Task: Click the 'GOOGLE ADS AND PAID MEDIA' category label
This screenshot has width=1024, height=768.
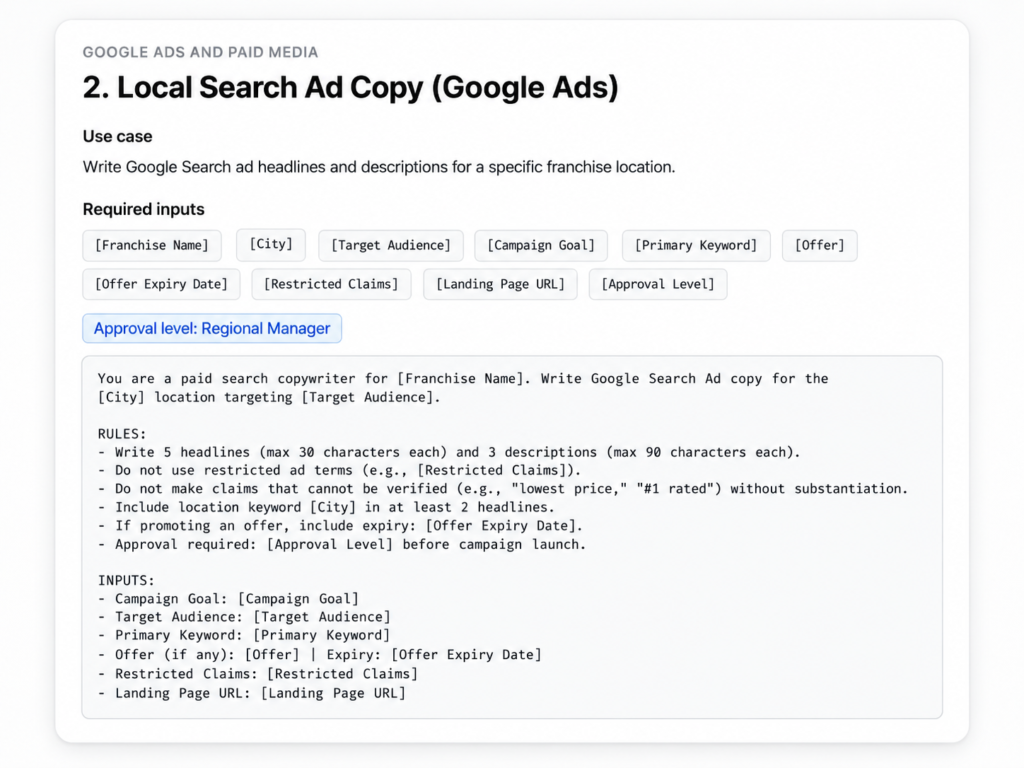Action: pyautogui.click(x=200, y=52)
